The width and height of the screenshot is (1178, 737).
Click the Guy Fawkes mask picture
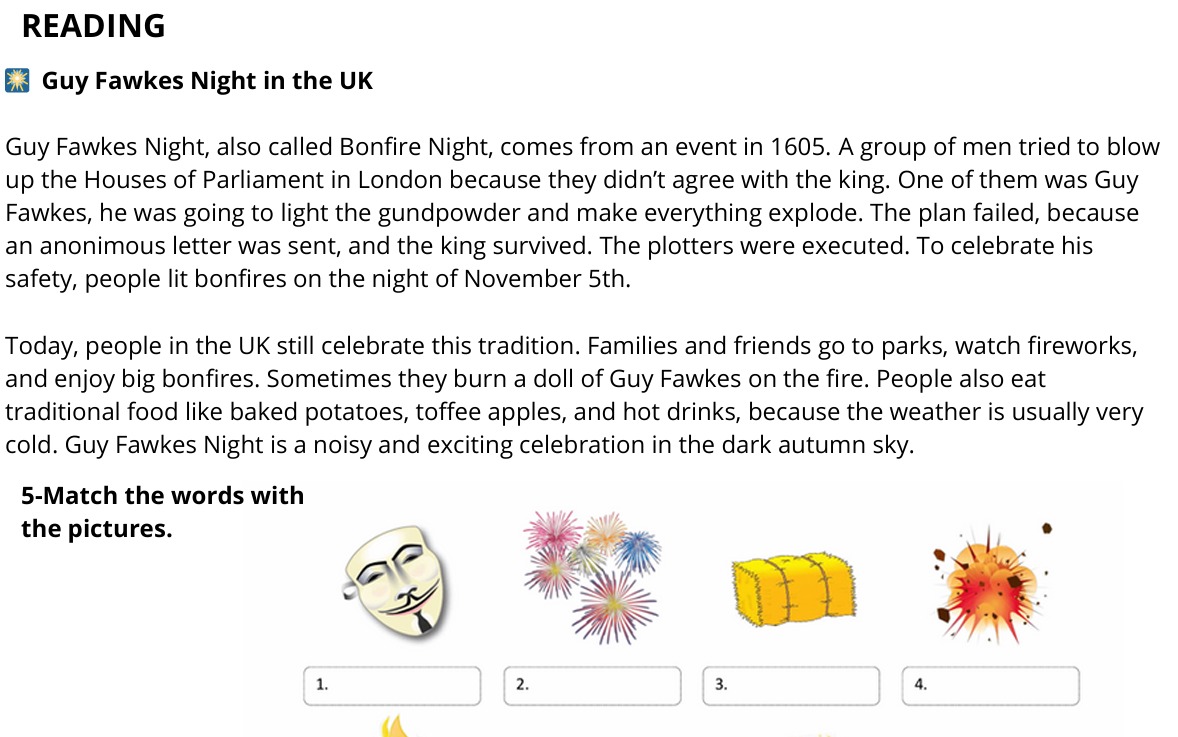coord(397,583)
